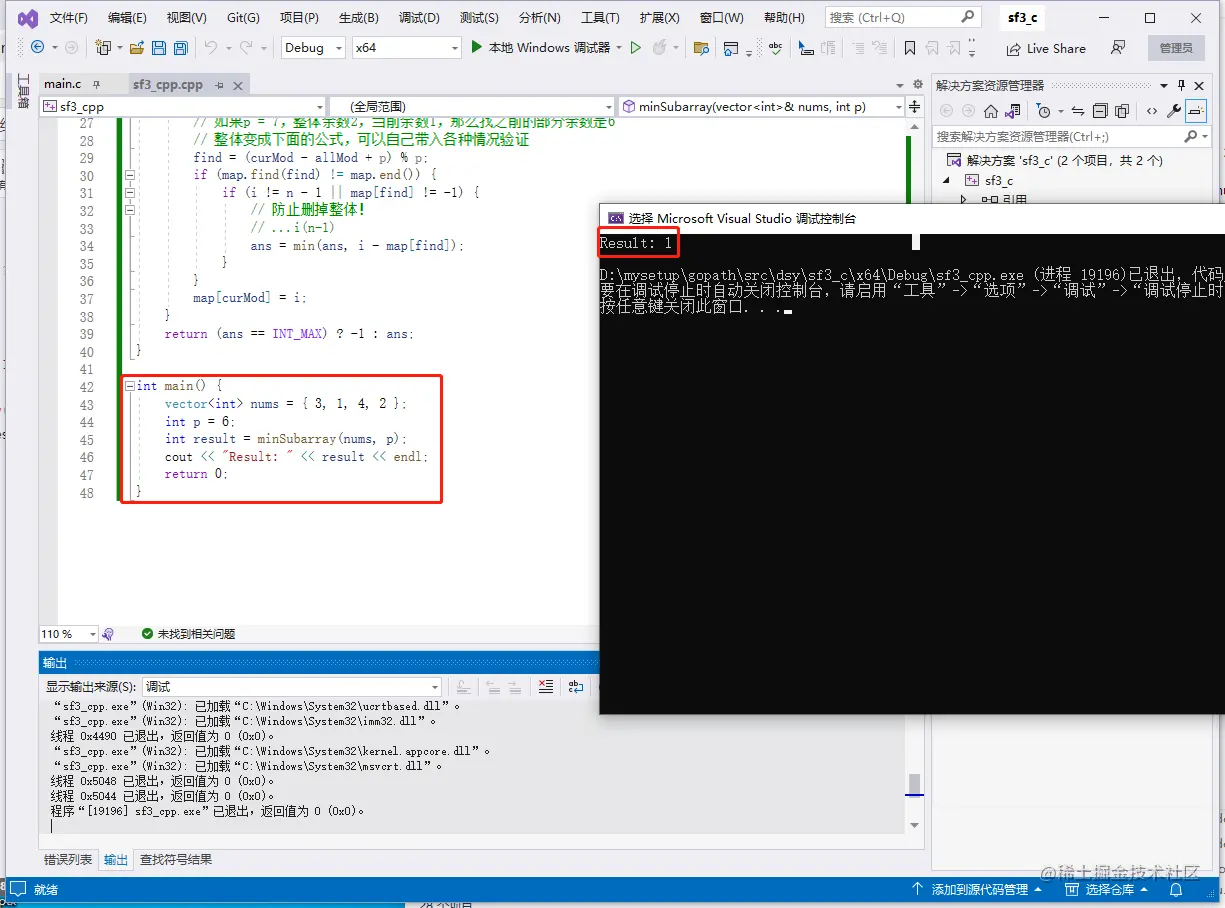Click the Find in Files folder icon
Viewport: 1225px width, 908px height.
click(701, 47)
